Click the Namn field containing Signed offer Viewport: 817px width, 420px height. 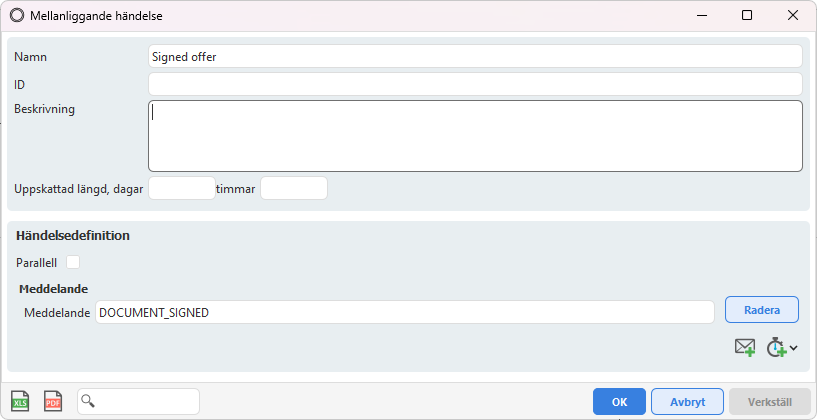point(475,56)
